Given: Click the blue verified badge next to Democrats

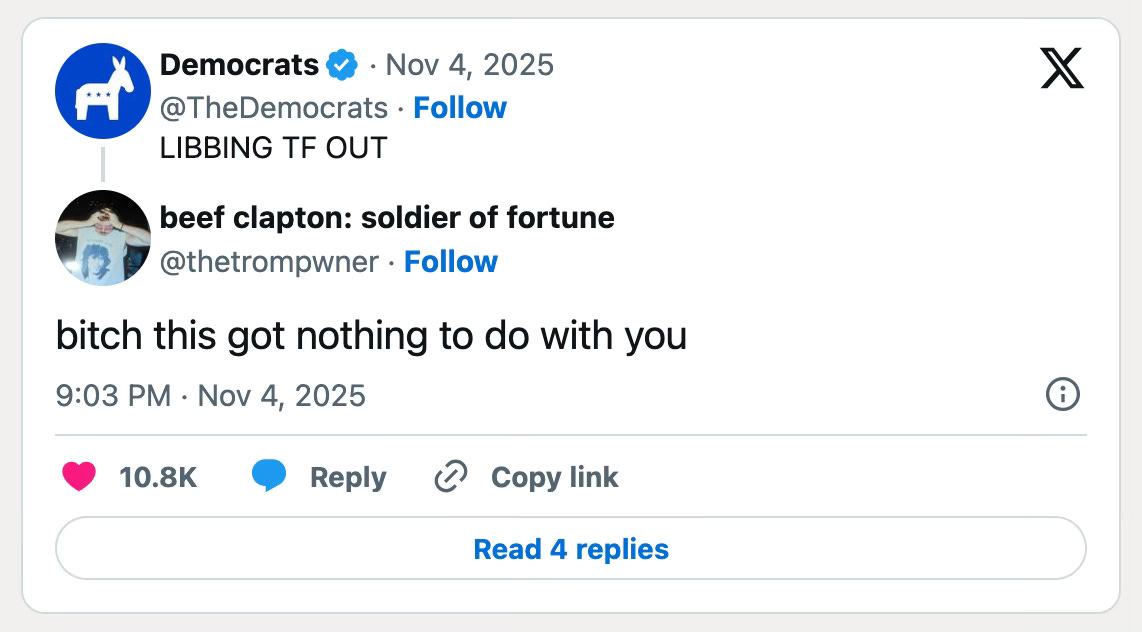Looking at the screenshot, I should coord(338,64).
